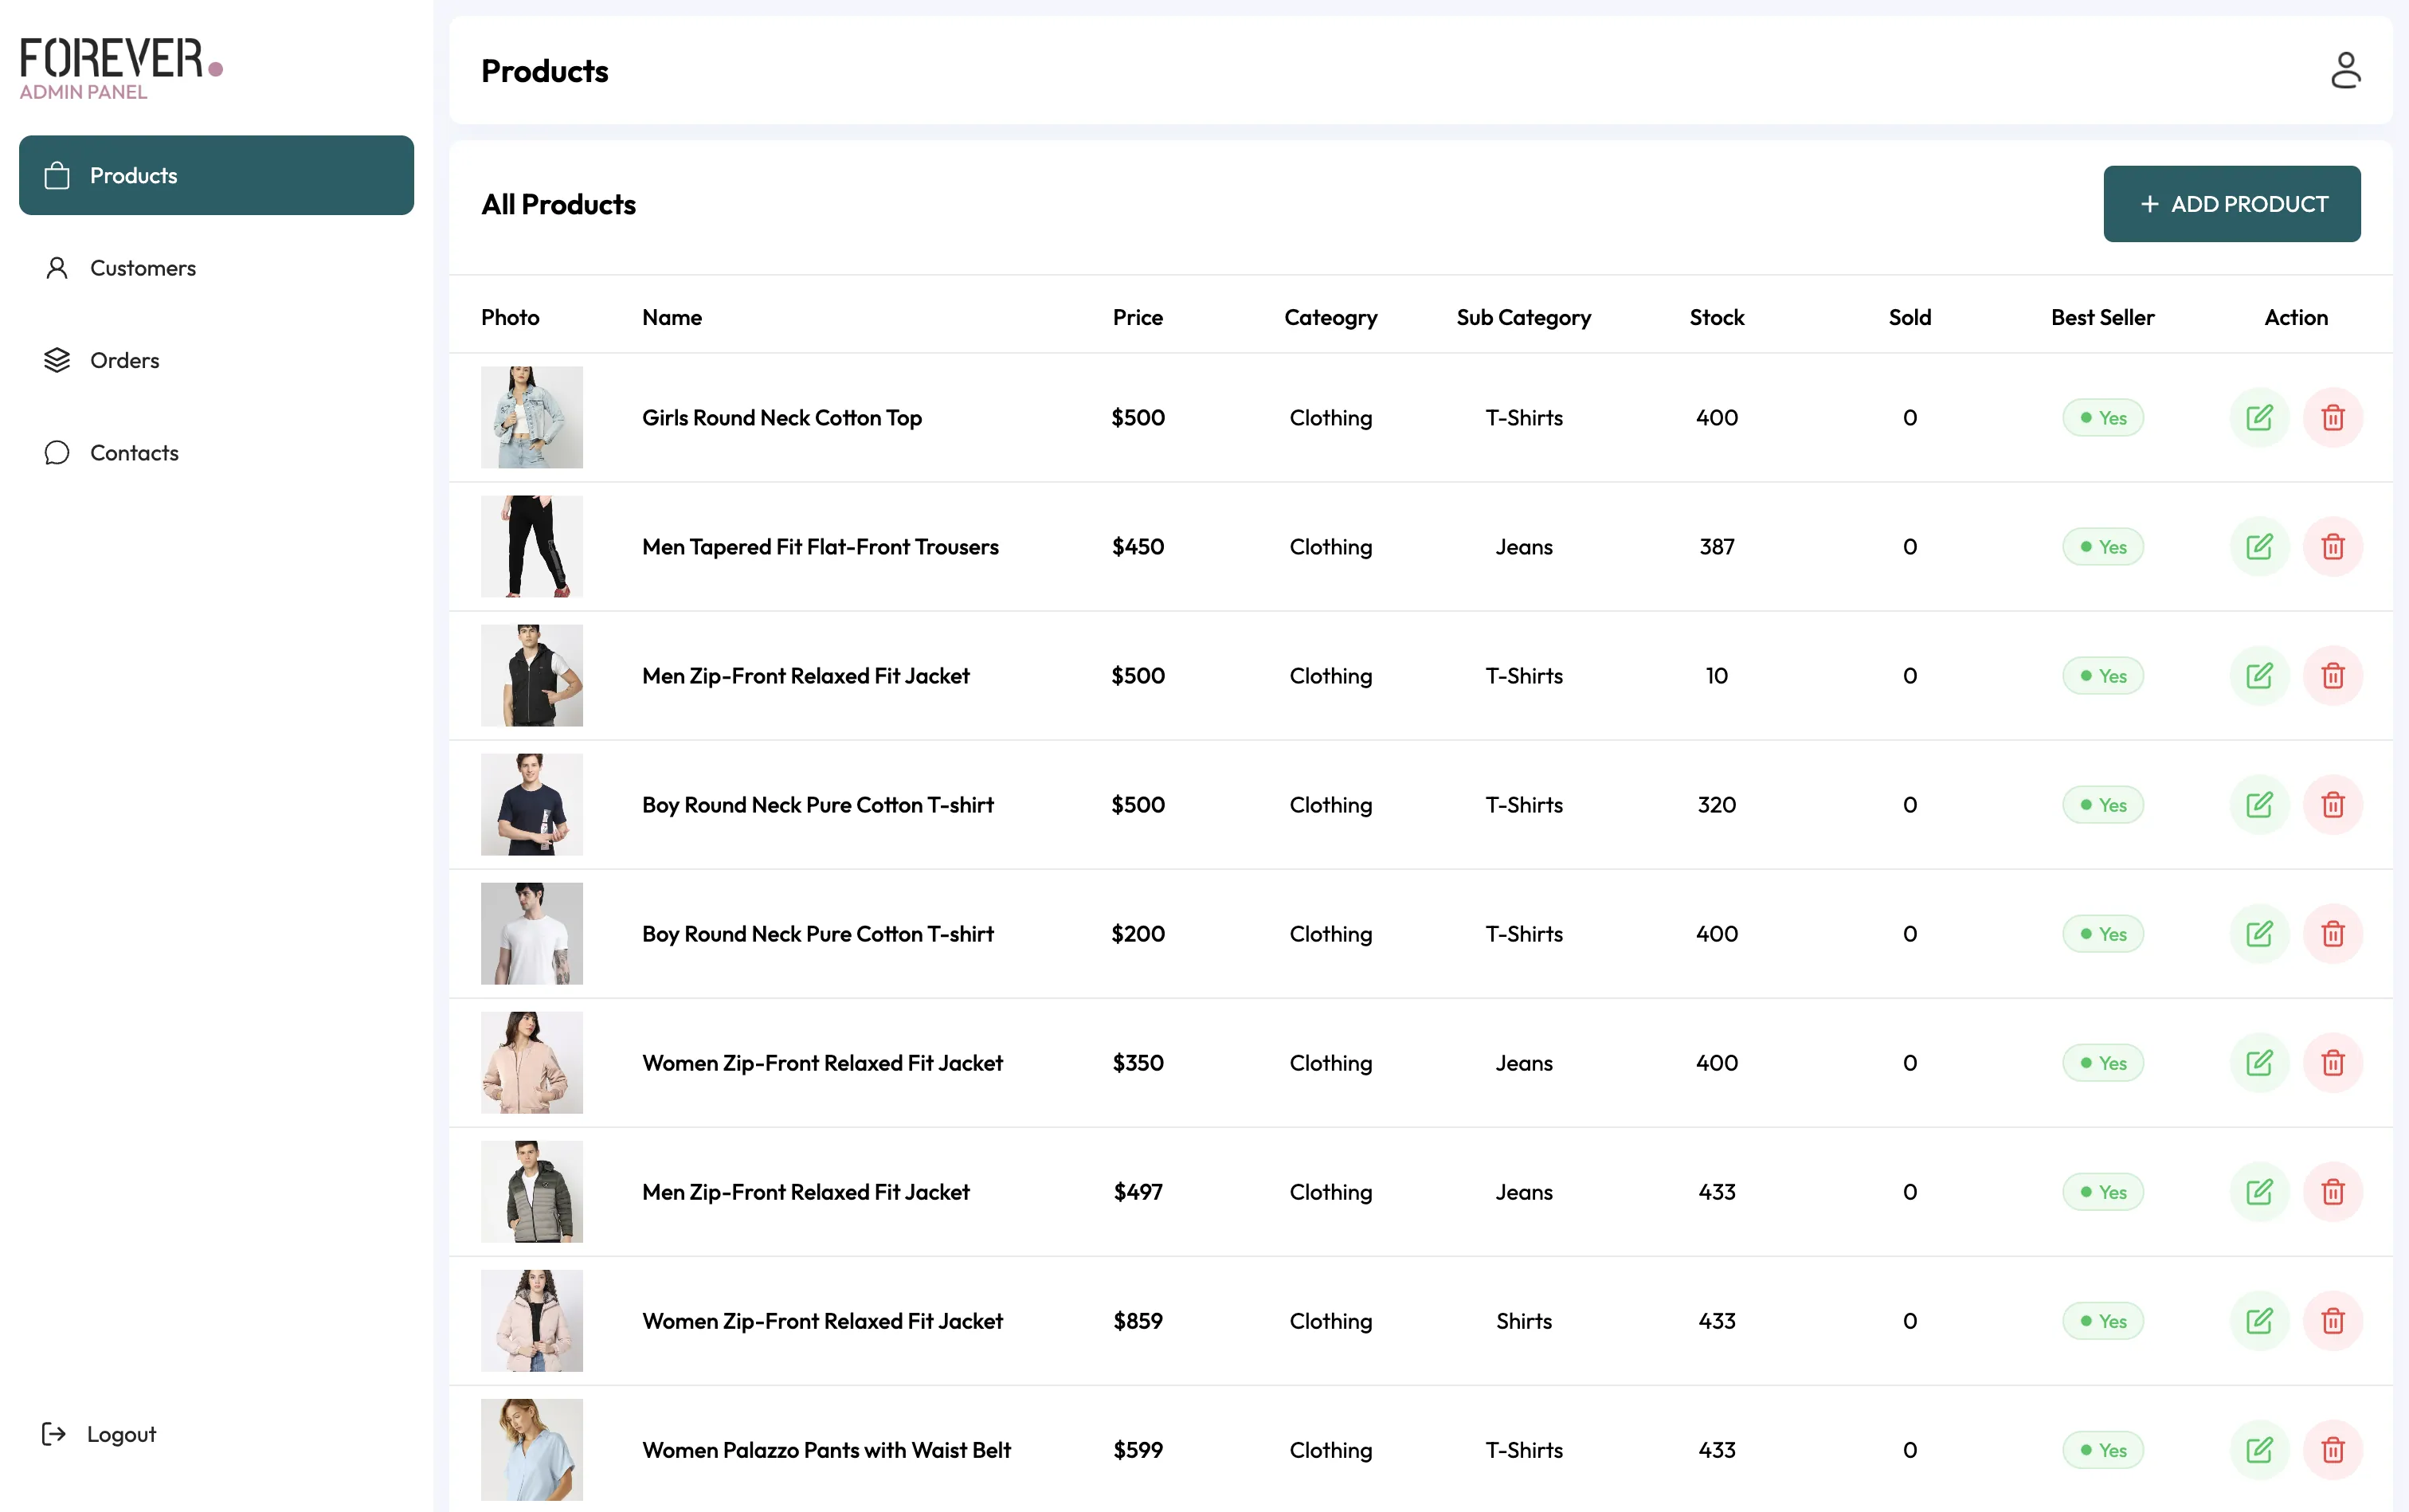Click Best Seller Yes badge for Girls Cotton Top

coord(2102,418)
